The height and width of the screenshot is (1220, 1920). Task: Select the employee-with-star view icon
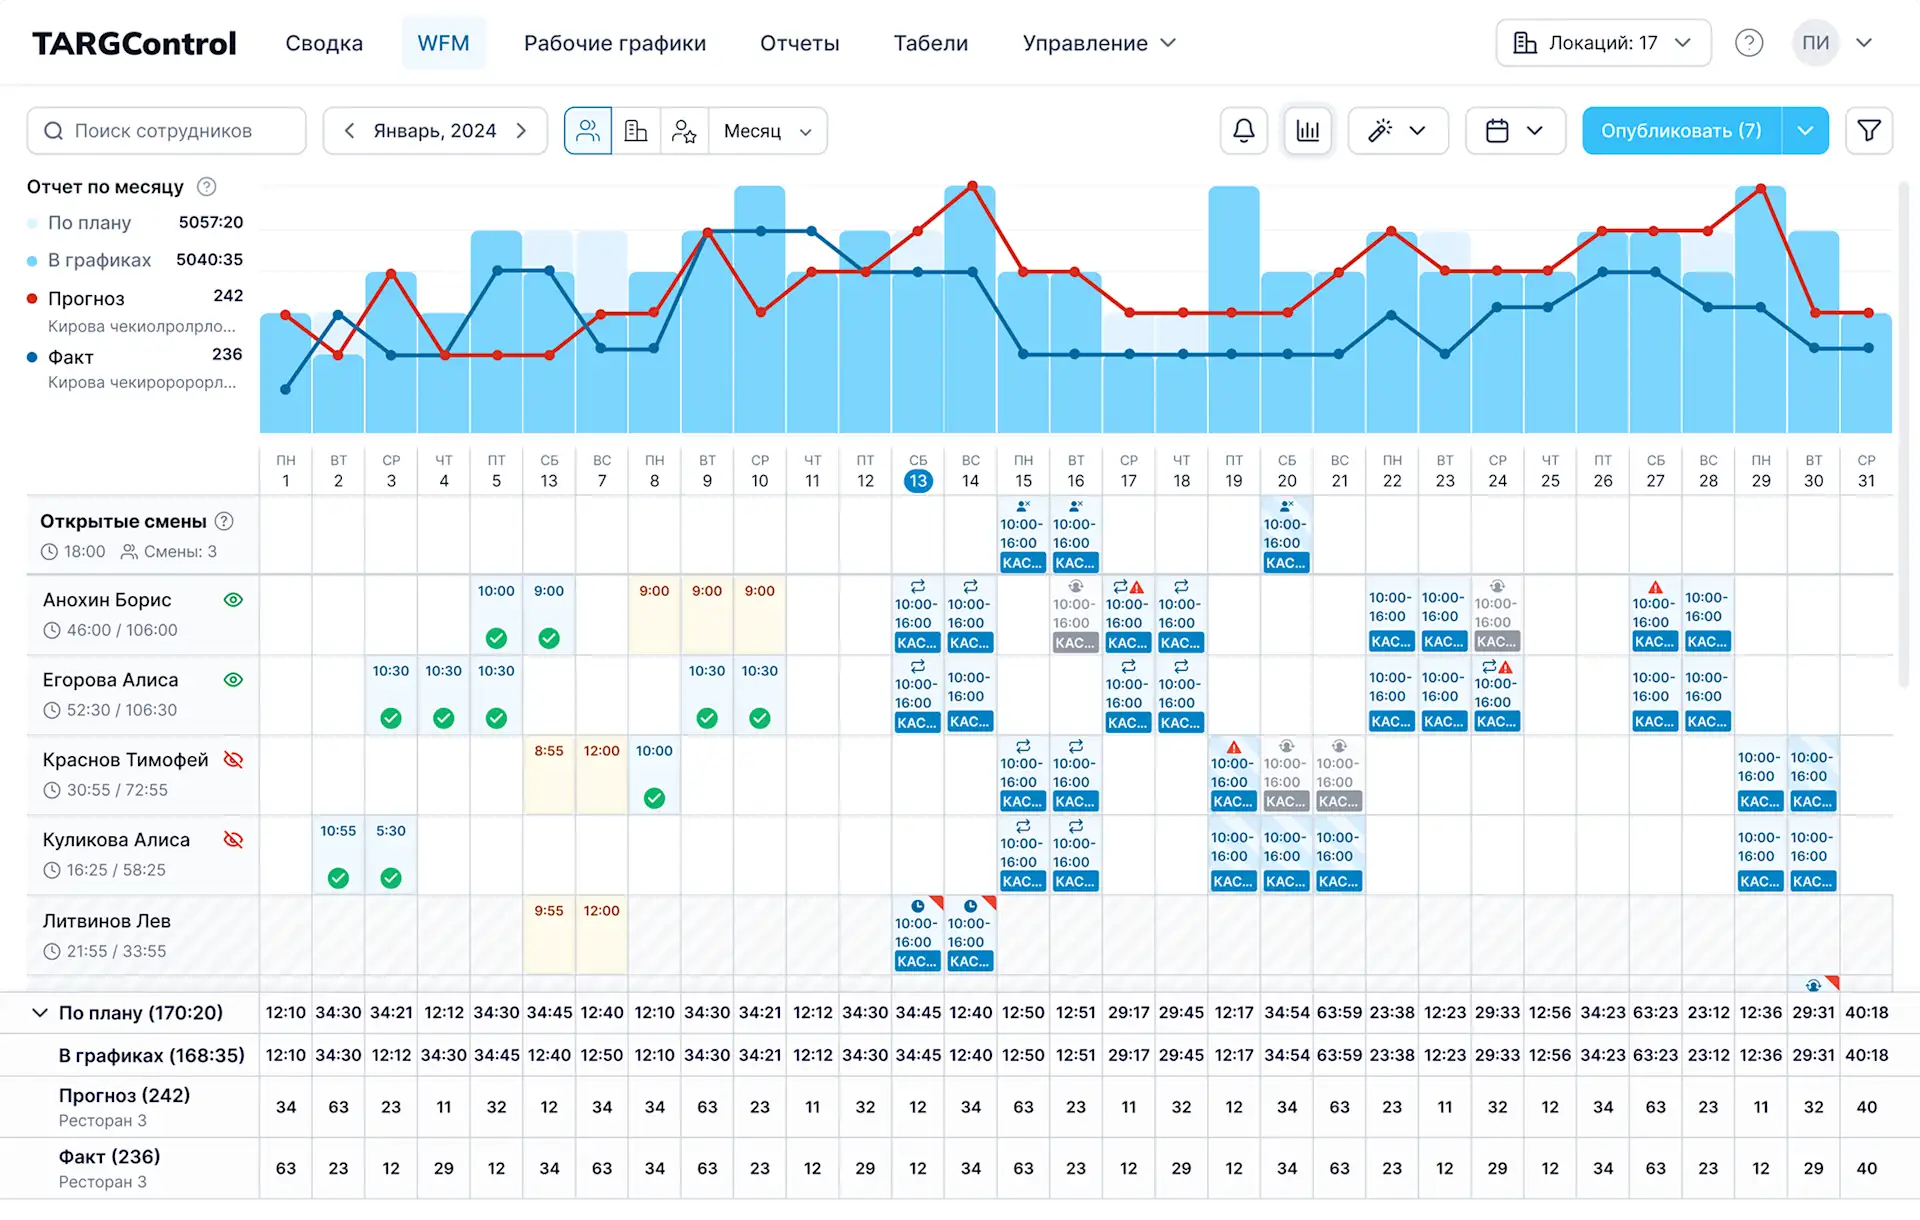[684, 131]
